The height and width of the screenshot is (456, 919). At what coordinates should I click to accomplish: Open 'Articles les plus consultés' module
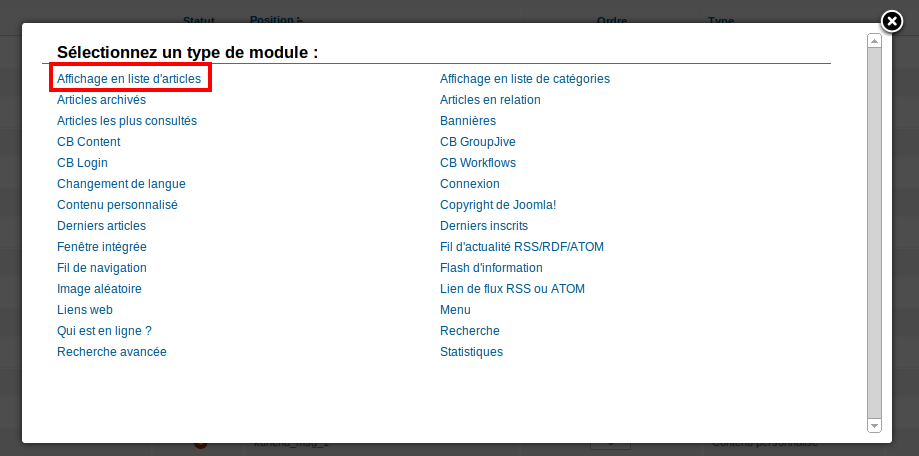click(127, 121)
